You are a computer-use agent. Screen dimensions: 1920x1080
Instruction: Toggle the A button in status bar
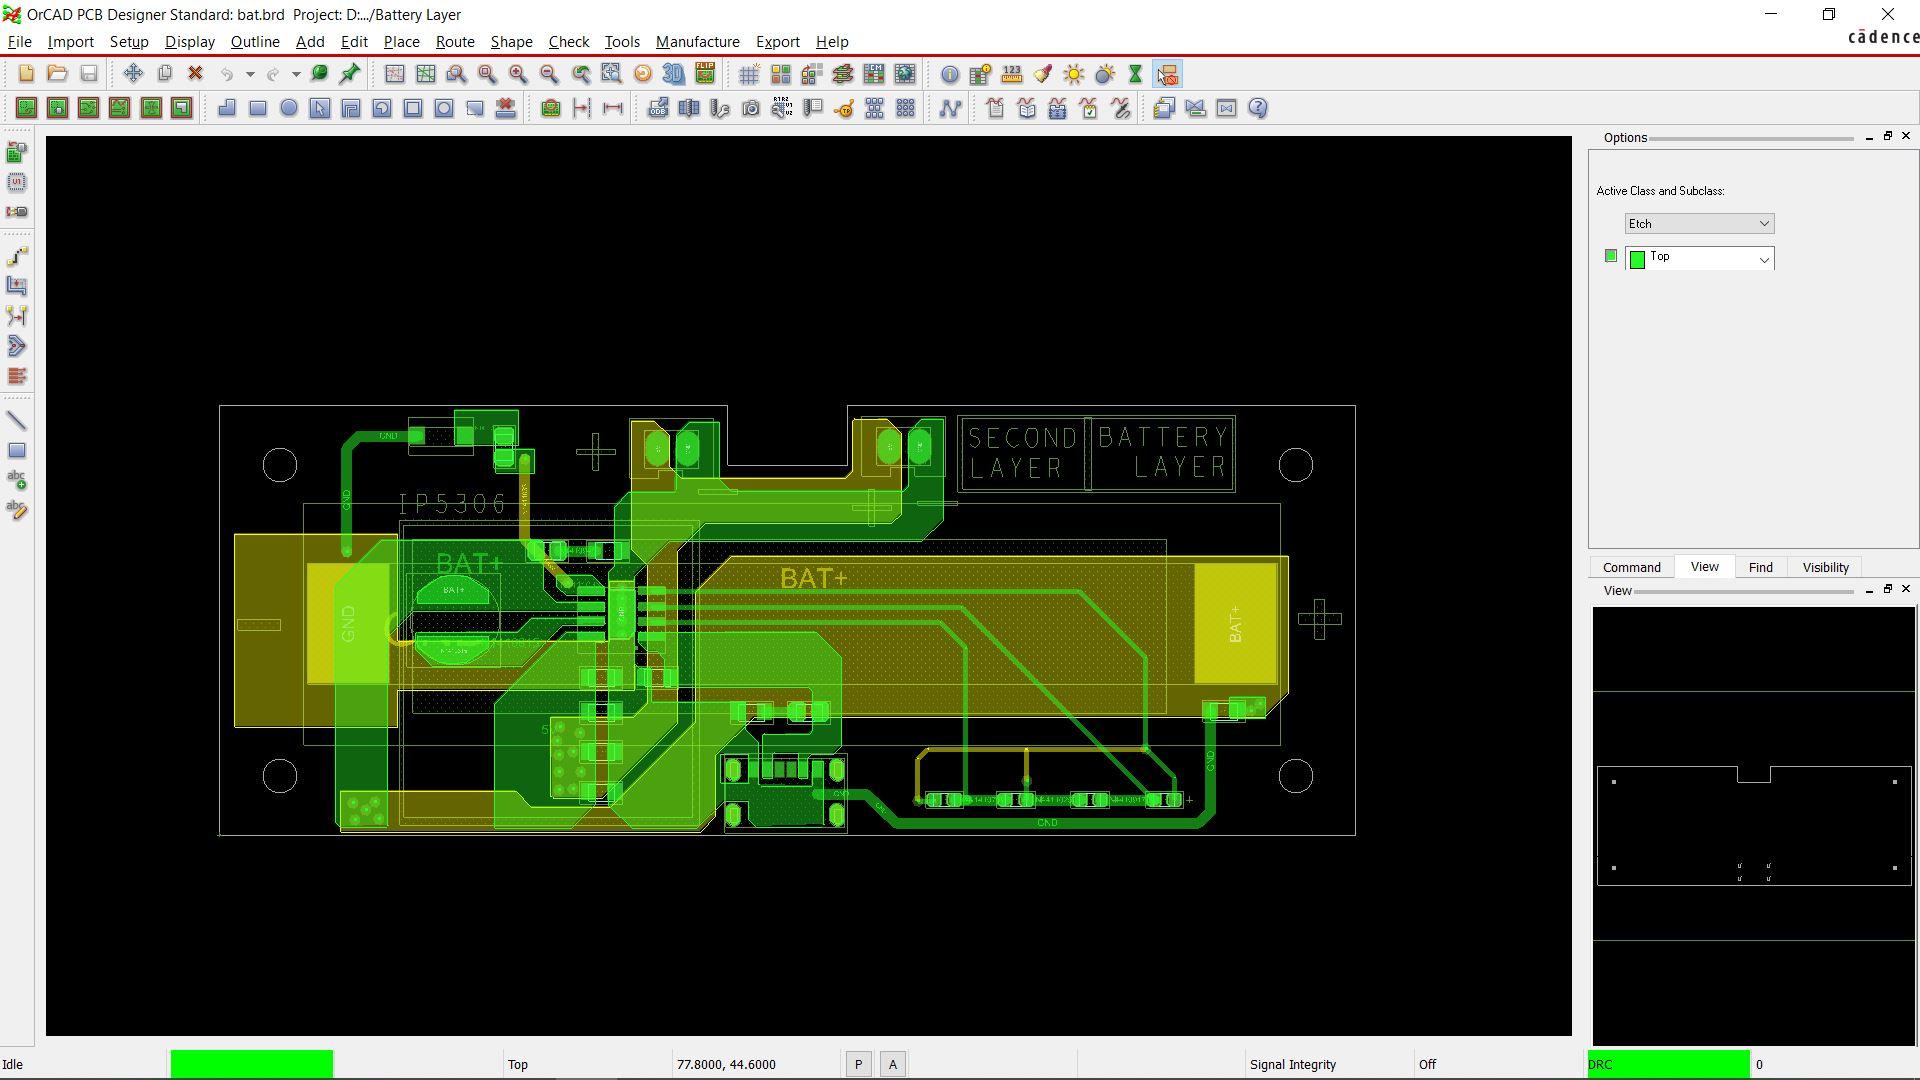893,1064
